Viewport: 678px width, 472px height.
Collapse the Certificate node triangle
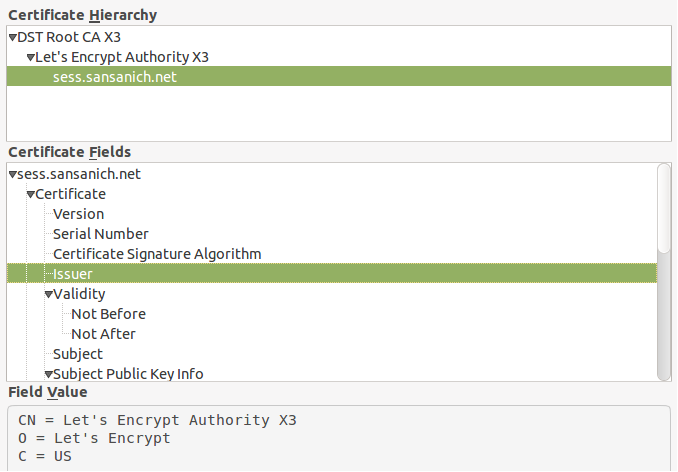(31, 195)
